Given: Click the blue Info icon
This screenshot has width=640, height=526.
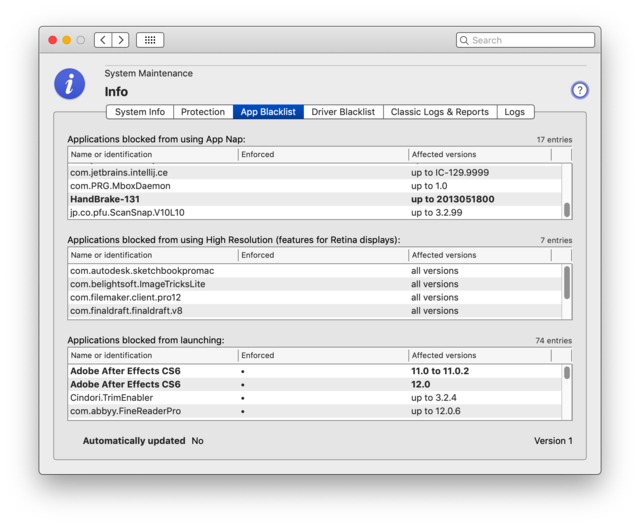Looking at the screenshot, I should point(70,84).
